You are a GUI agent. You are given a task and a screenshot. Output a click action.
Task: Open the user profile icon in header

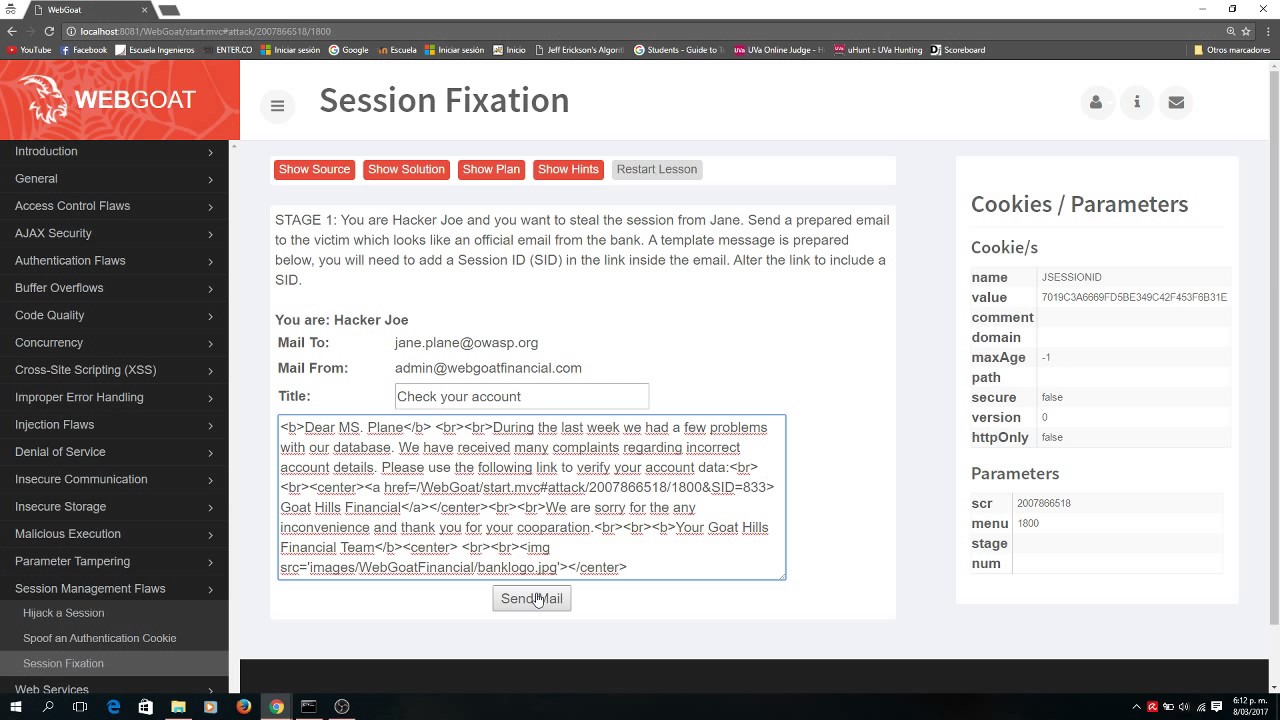click(x=1096, y=102)
